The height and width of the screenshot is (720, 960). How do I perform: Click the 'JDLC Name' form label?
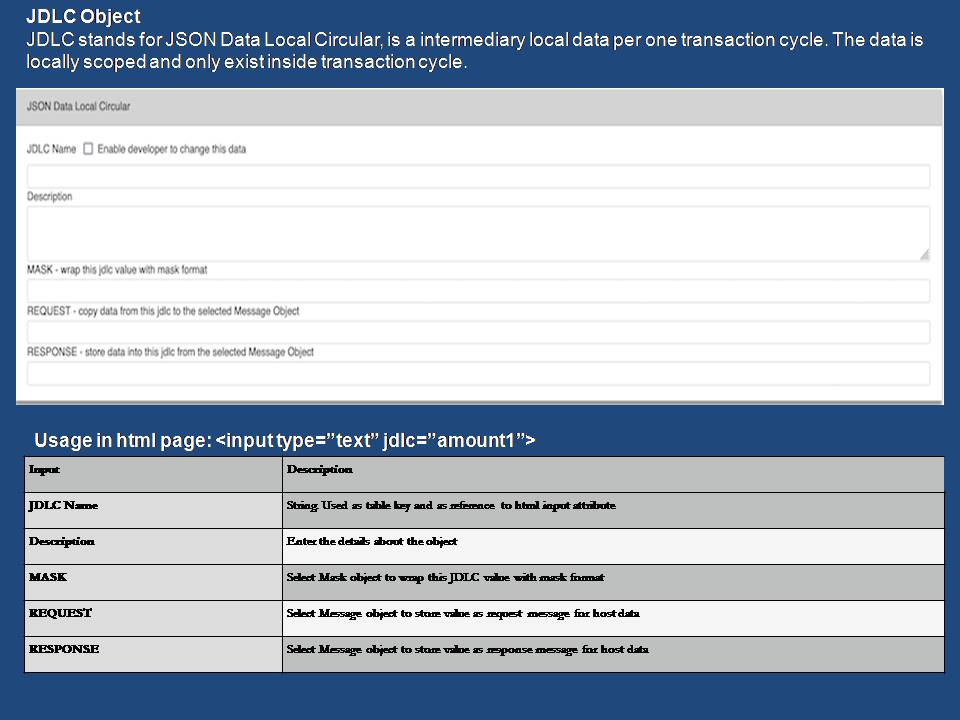coord(51,149)
